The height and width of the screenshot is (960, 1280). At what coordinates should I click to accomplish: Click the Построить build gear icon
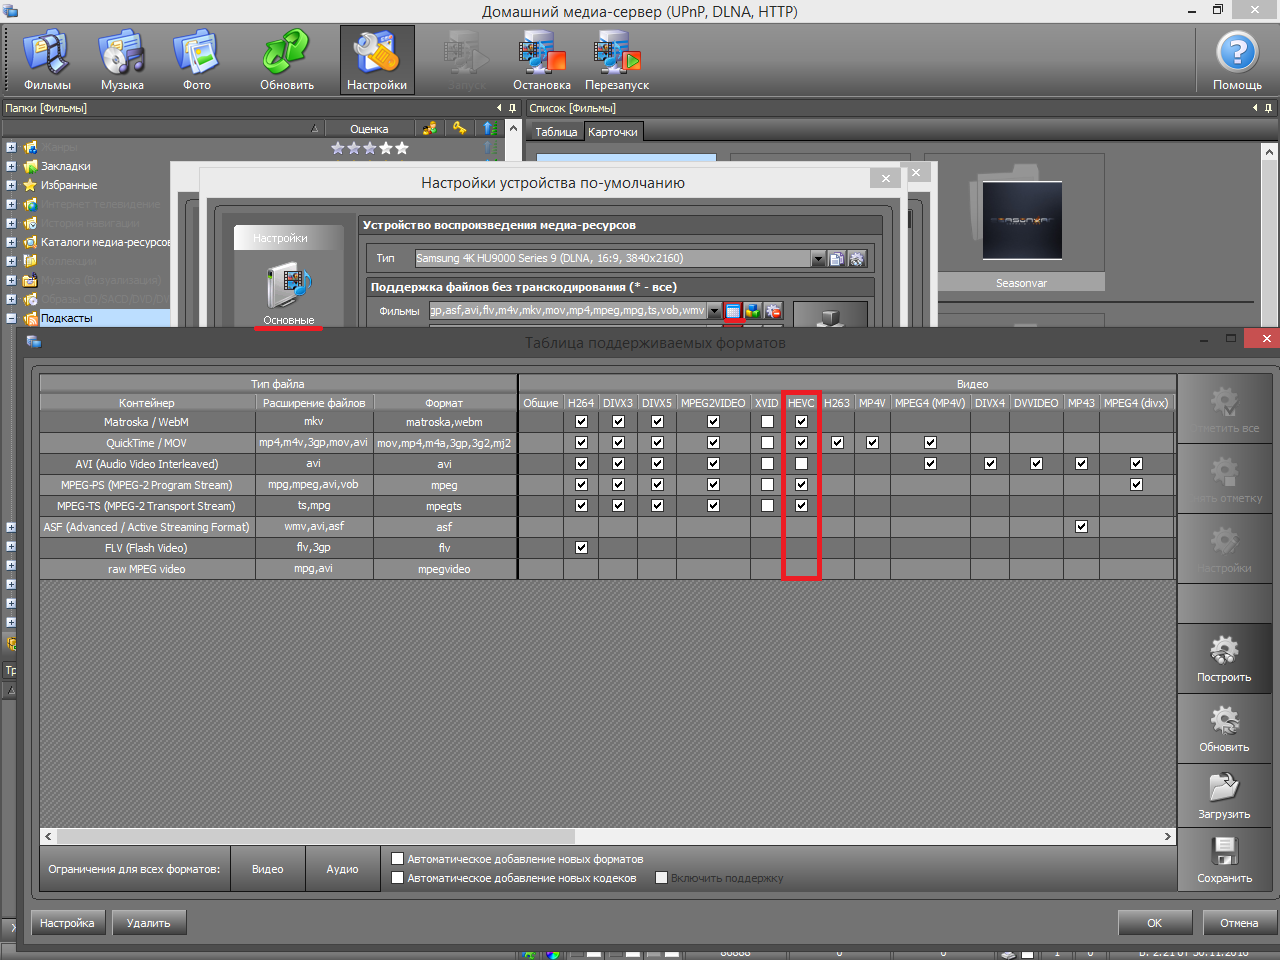click(x=1224, y=658)
